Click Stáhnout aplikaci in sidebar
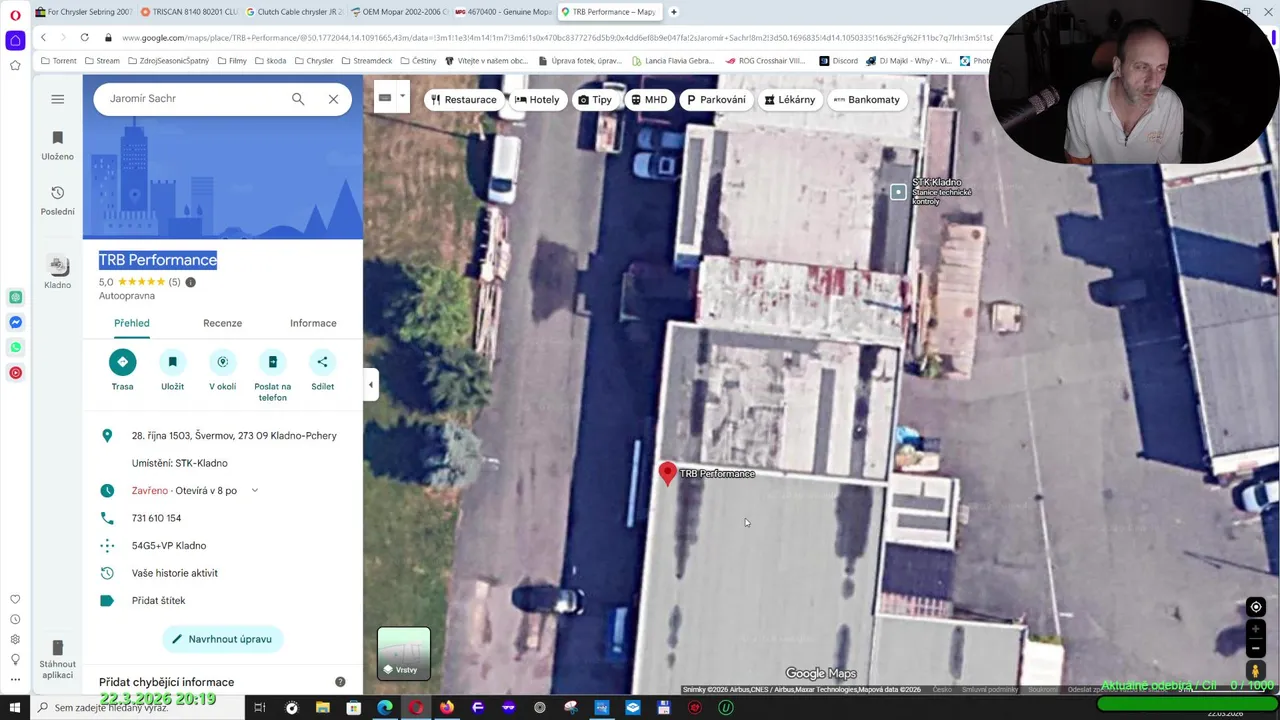 click(x=57, y=660)
